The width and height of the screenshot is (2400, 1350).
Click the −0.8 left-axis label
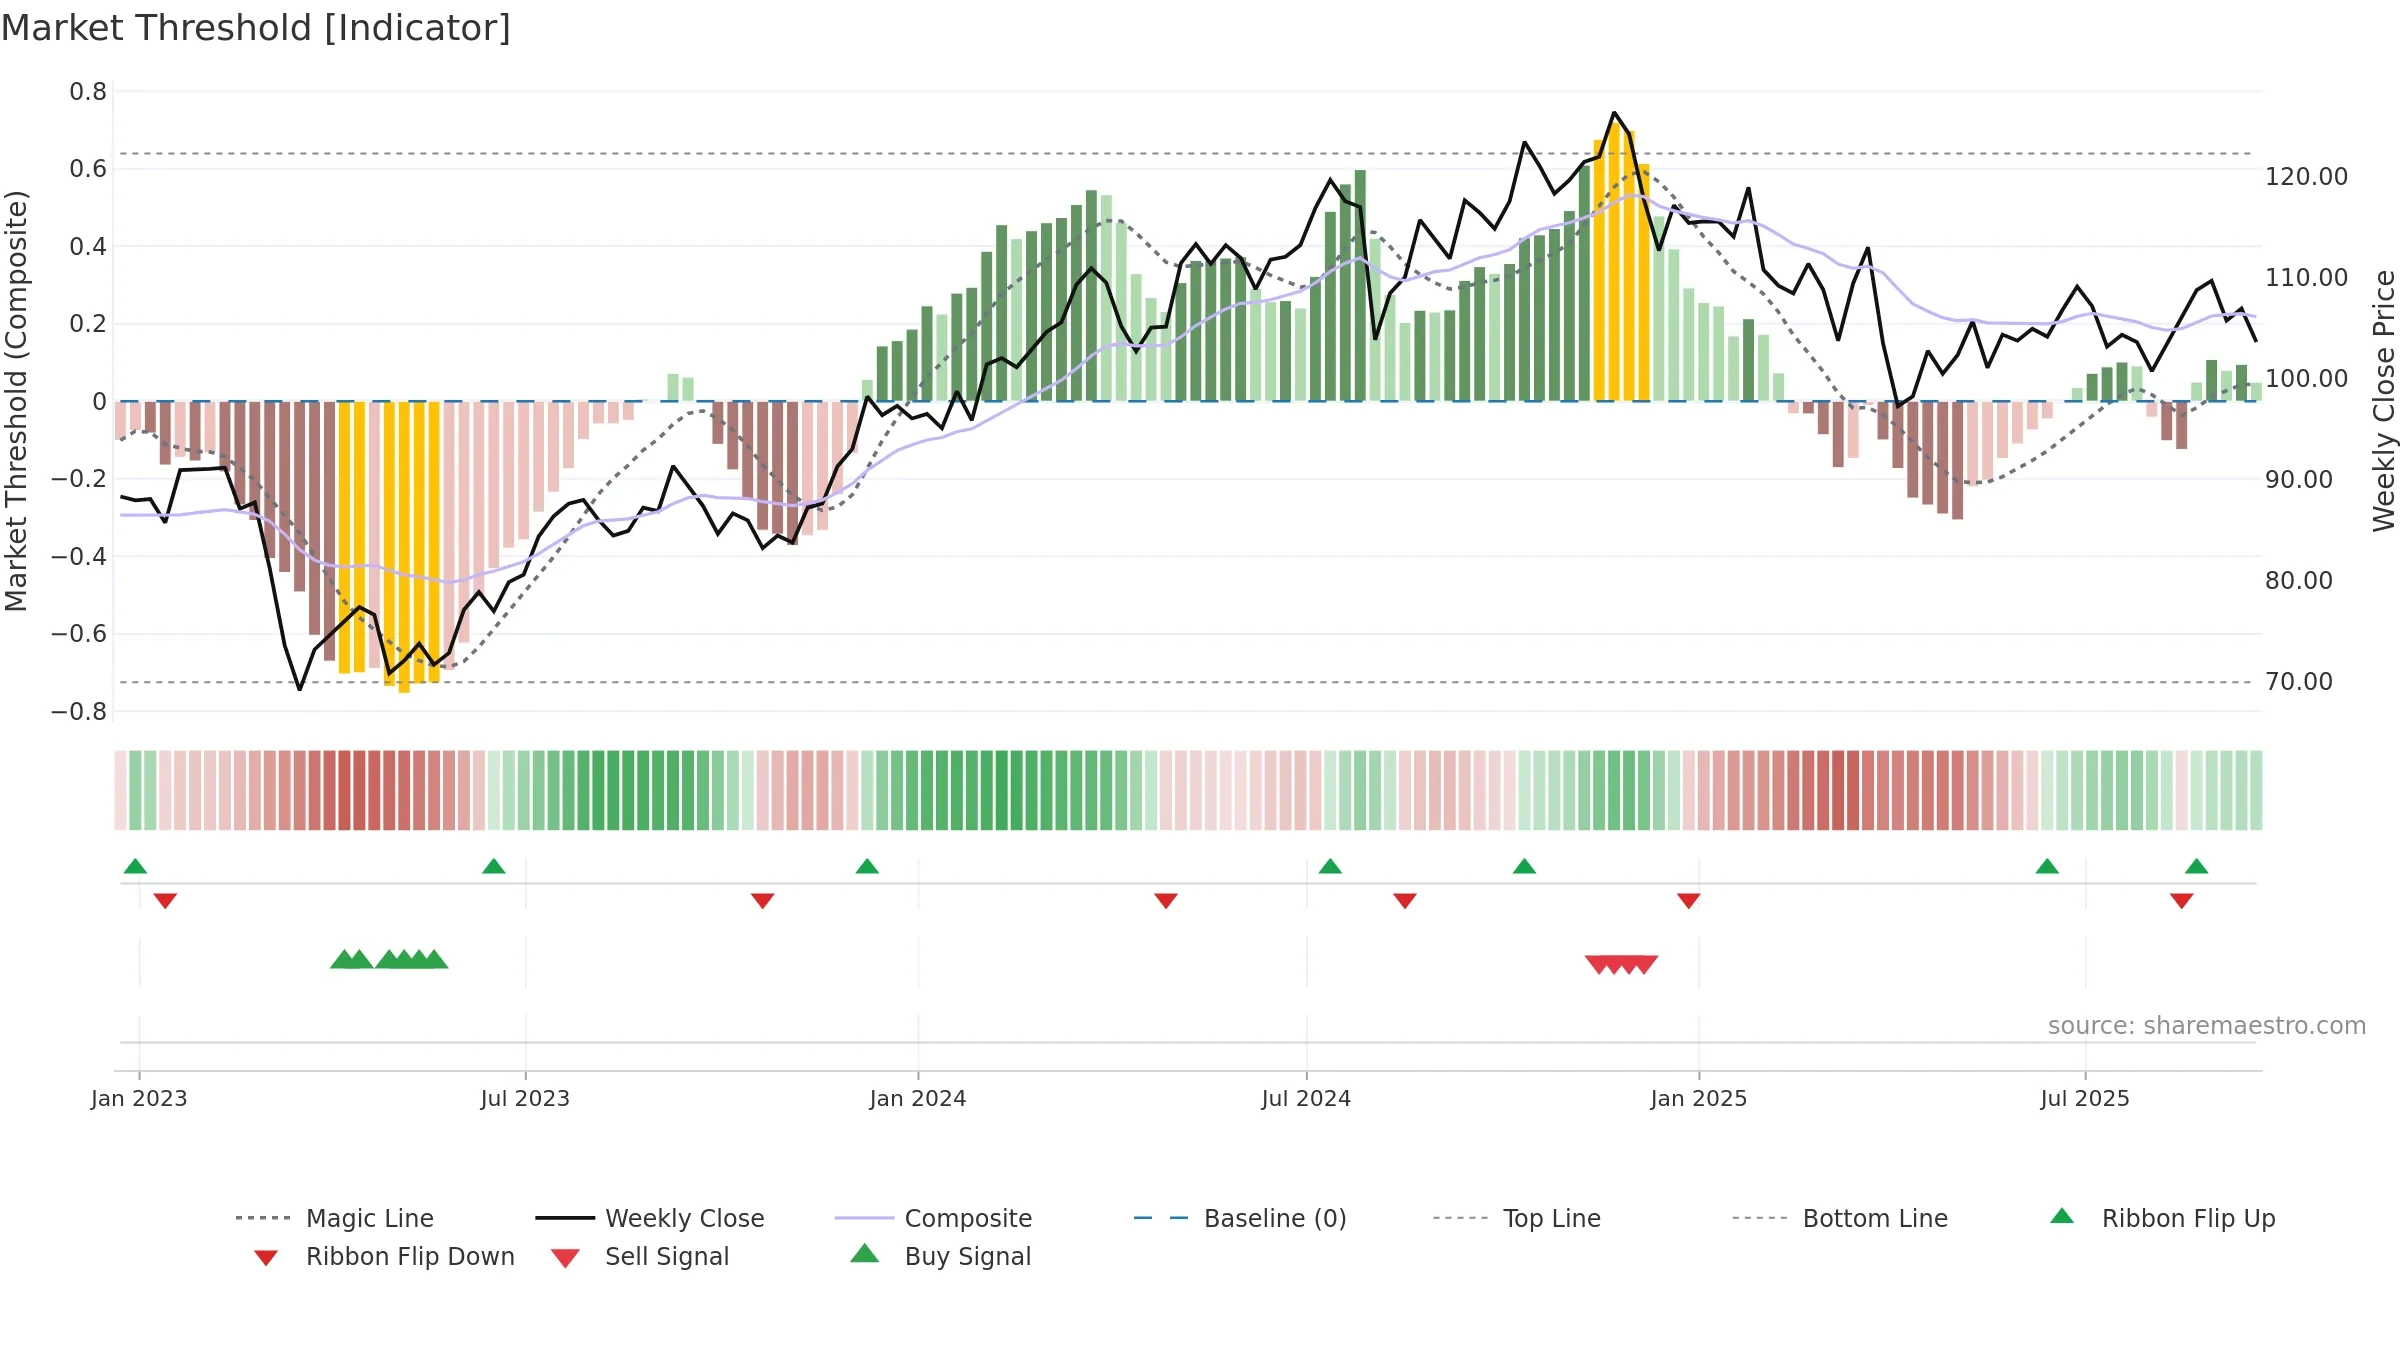pyautogui.click(x=78, y=712)
